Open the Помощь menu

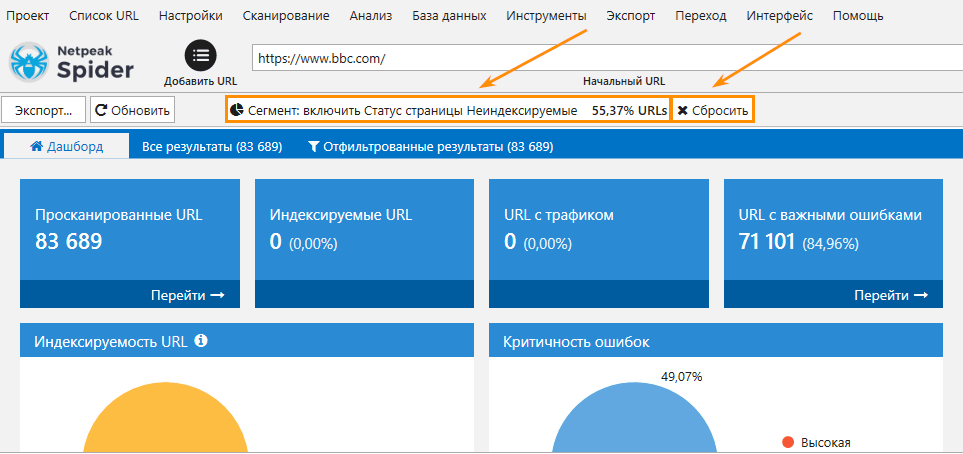click(x=858, y=16)
